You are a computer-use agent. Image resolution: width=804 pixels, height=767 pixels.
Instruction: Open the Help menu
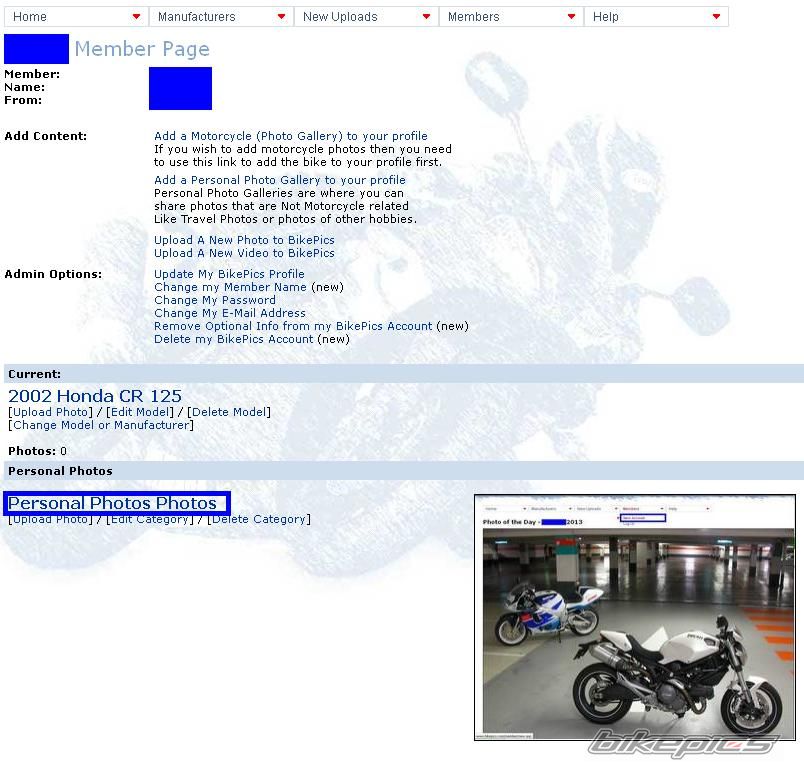(x=656, y=17)
